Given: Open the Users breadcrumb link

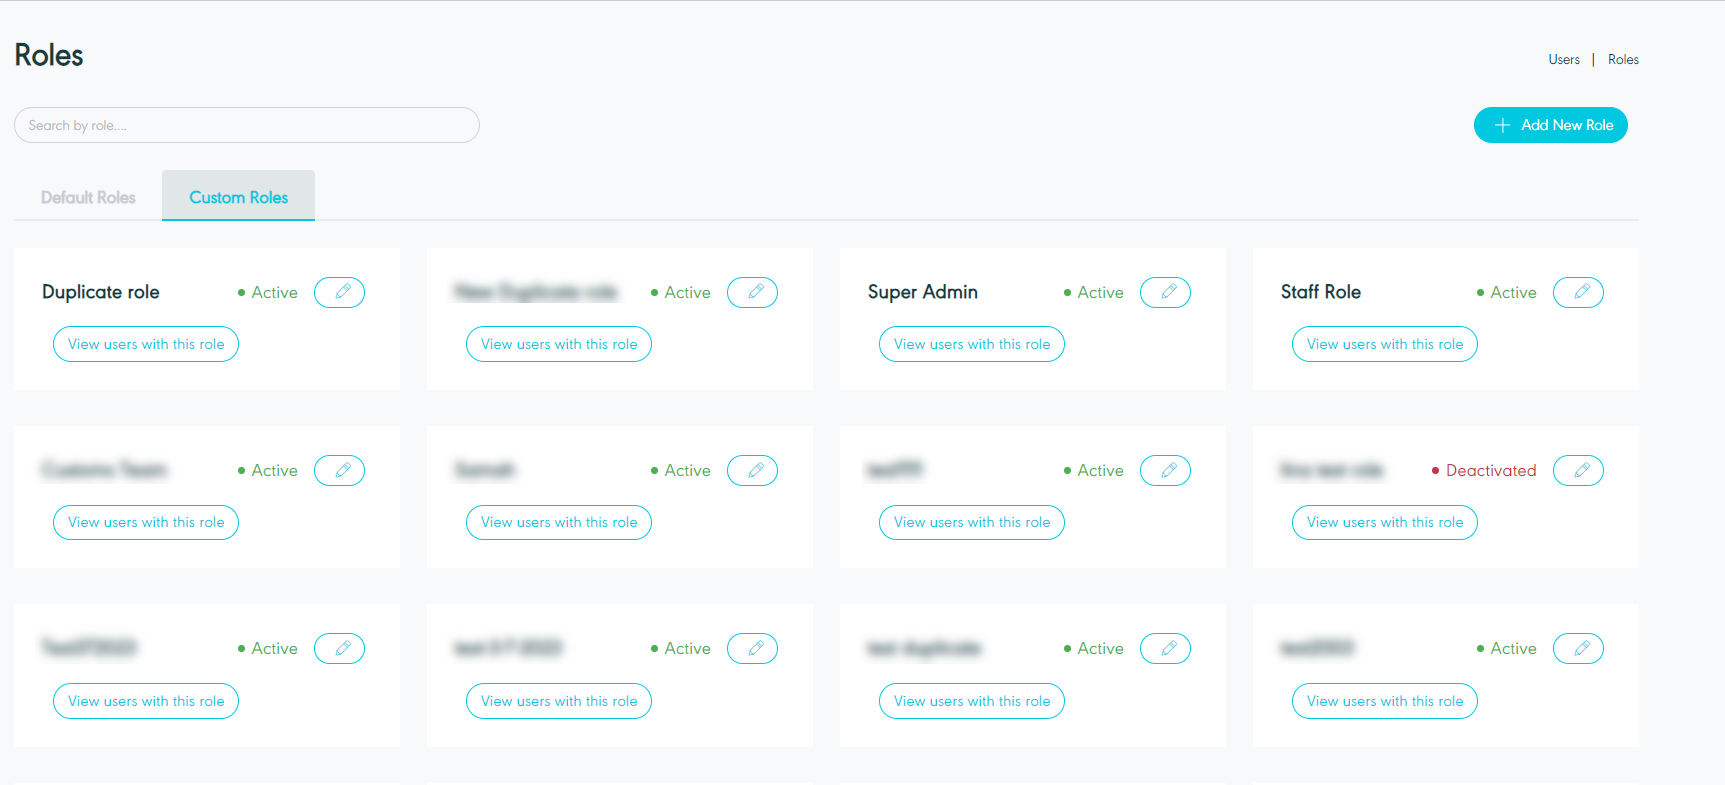Looking at the screenshot, I should 1564,60.
